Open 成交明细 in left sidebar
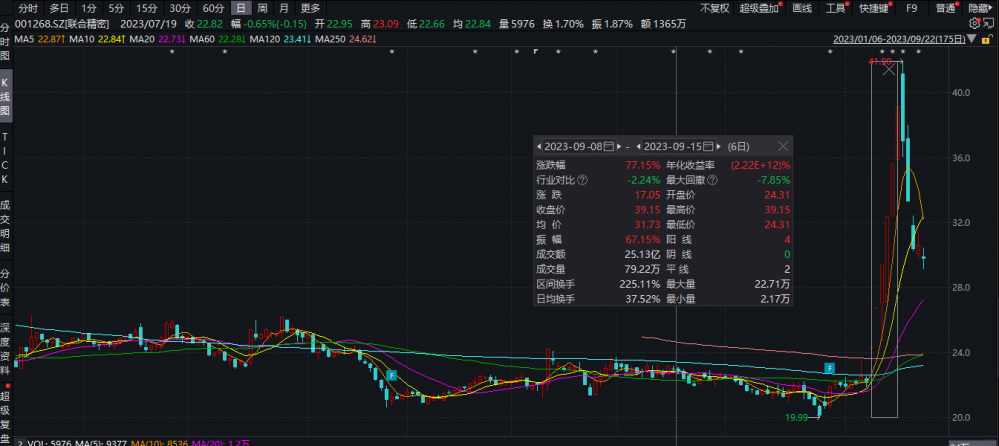The width and height of the screenshot is (999, 446). (5, 227)
